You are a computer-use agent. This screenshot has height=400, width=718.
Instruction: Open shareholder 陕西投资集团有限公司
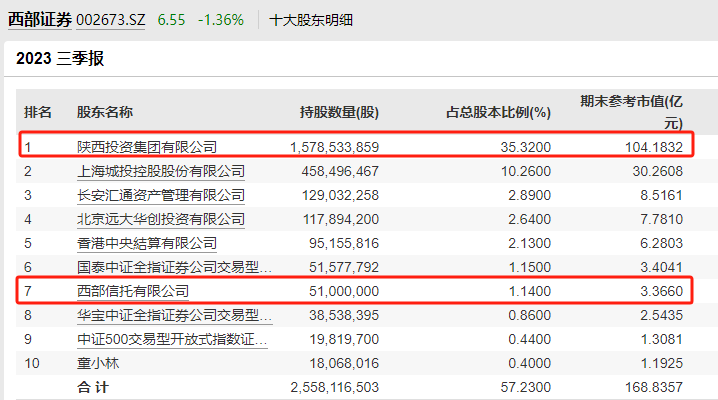click(x=147, y=147)
